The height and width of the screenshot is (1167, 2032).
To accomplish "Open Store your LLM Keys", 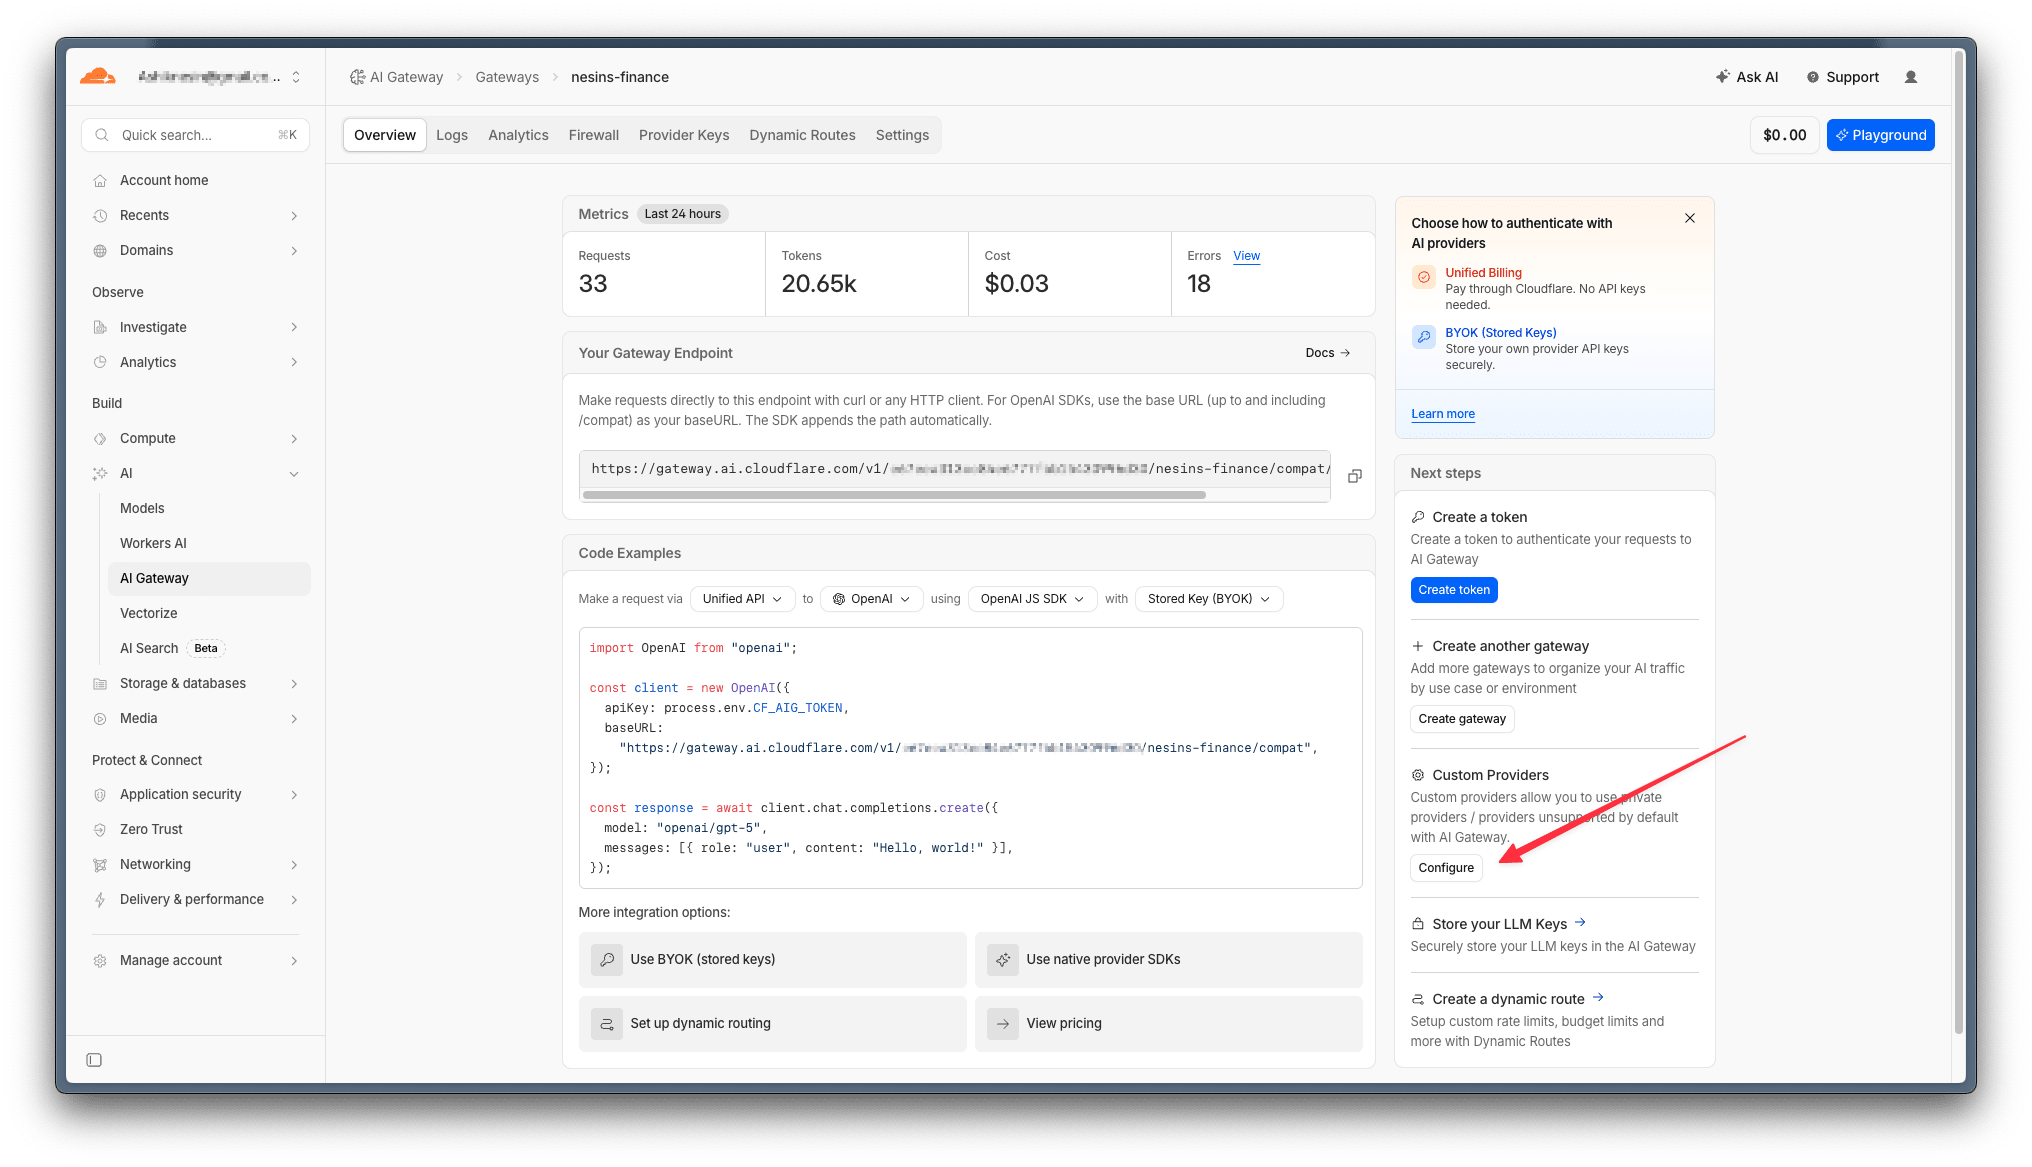I will (x=1498, y=924).
